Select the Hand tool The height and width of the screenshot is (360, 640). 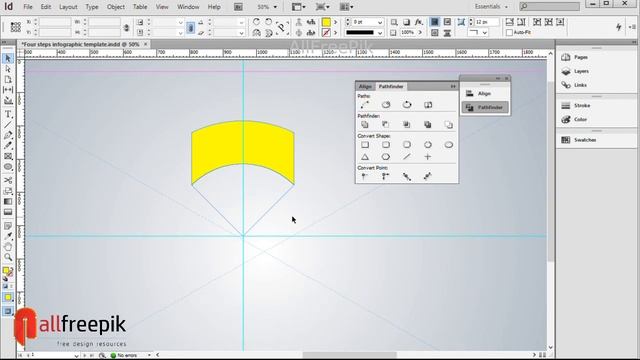click(8, 247)
